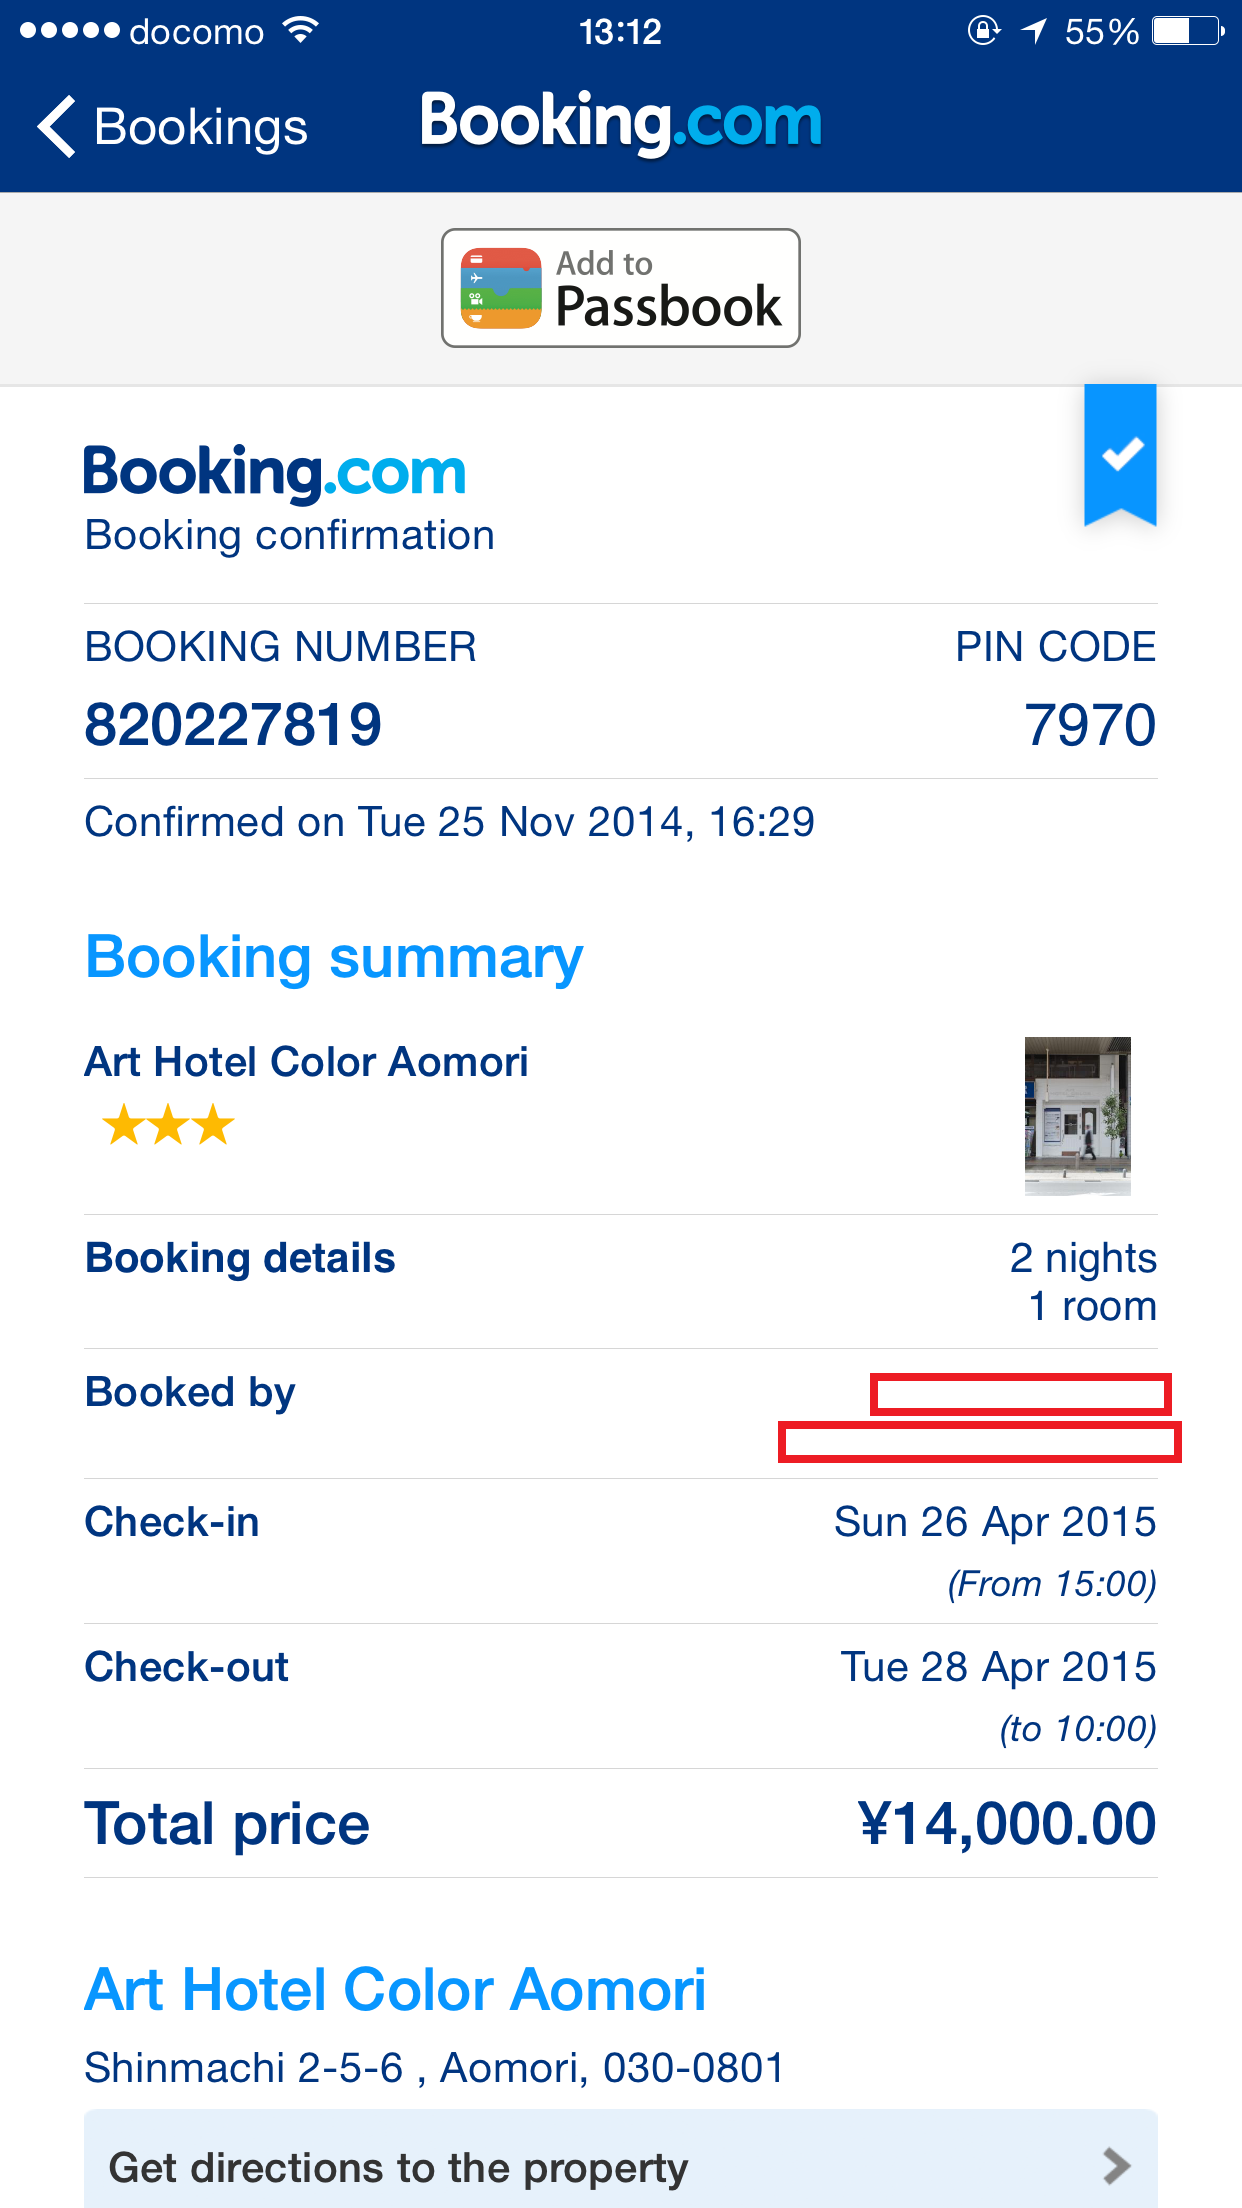Open the hotel photo thumbnail
This screenshot has width=1242, height=2208.
tap(1077, 1116)
